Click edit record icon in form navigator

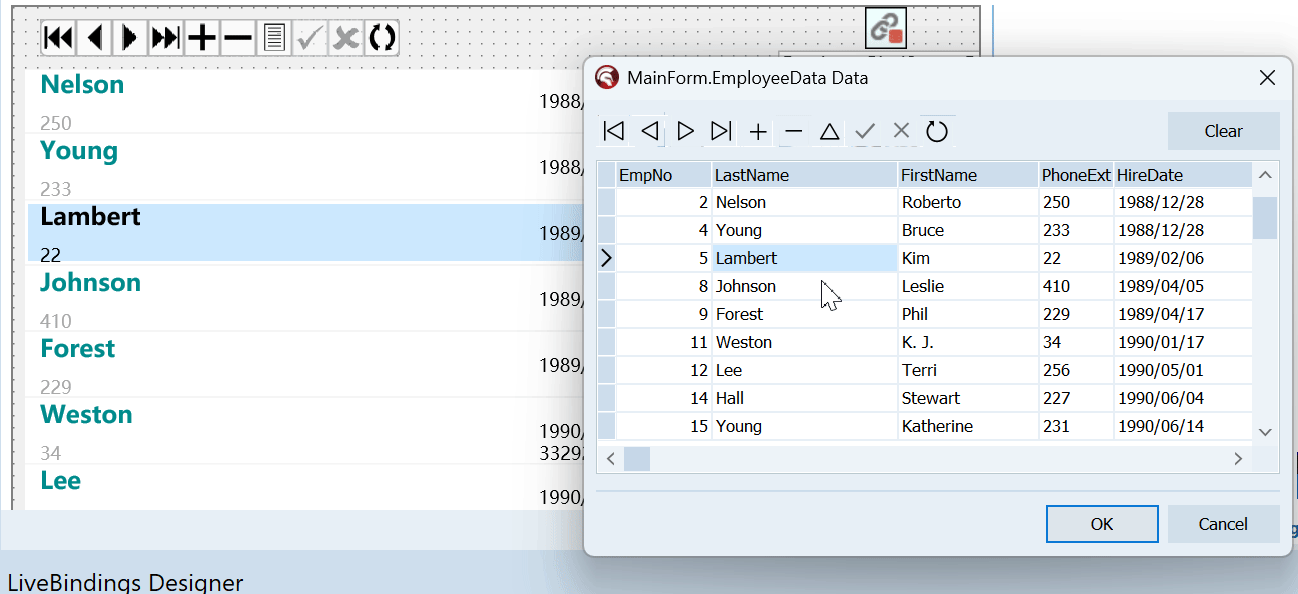(274, 38)
